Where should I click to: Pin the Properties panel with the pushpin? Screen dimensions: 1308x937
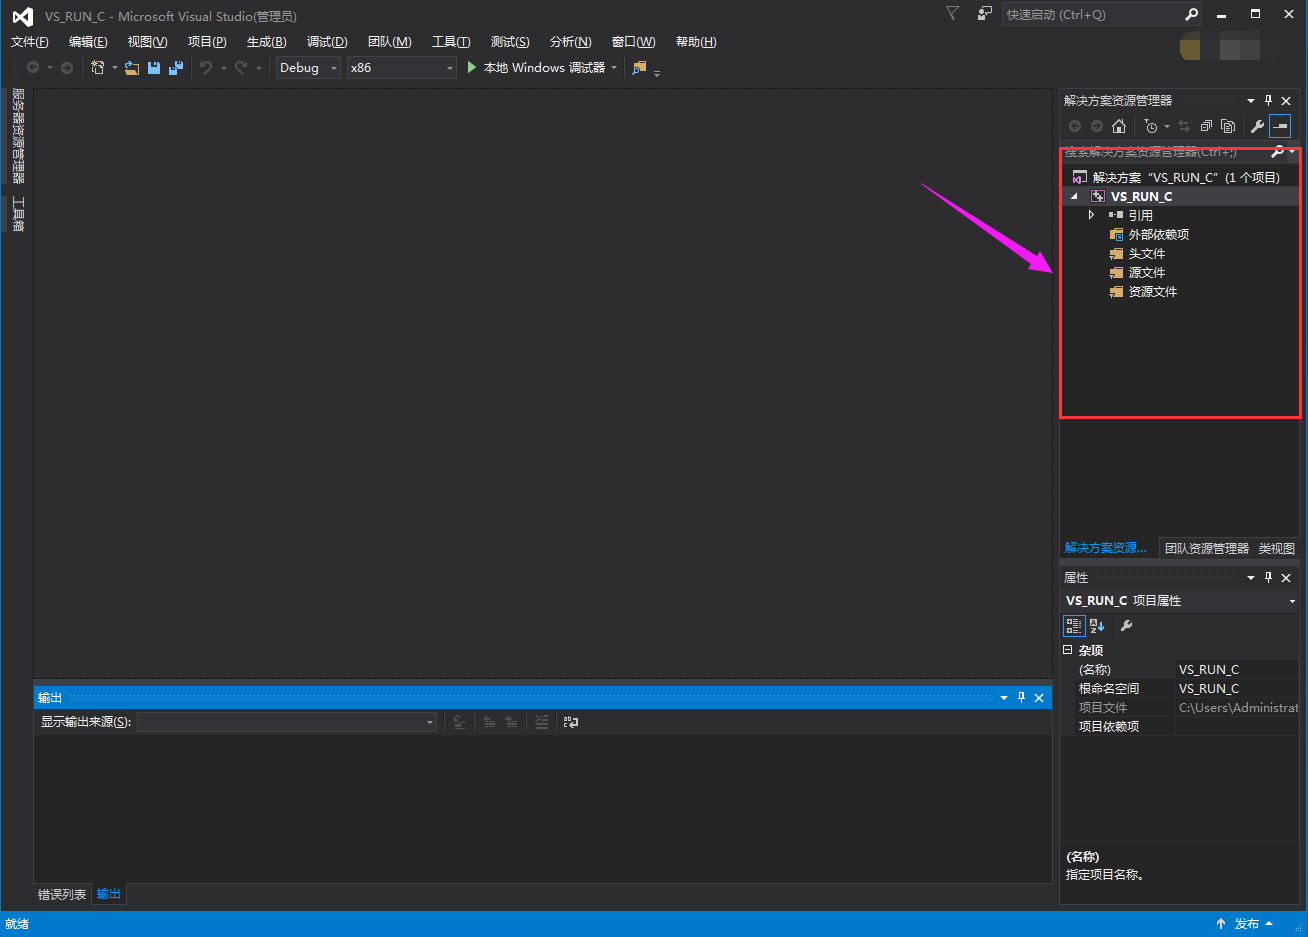pyautogui.click(x=1268, y=577)
